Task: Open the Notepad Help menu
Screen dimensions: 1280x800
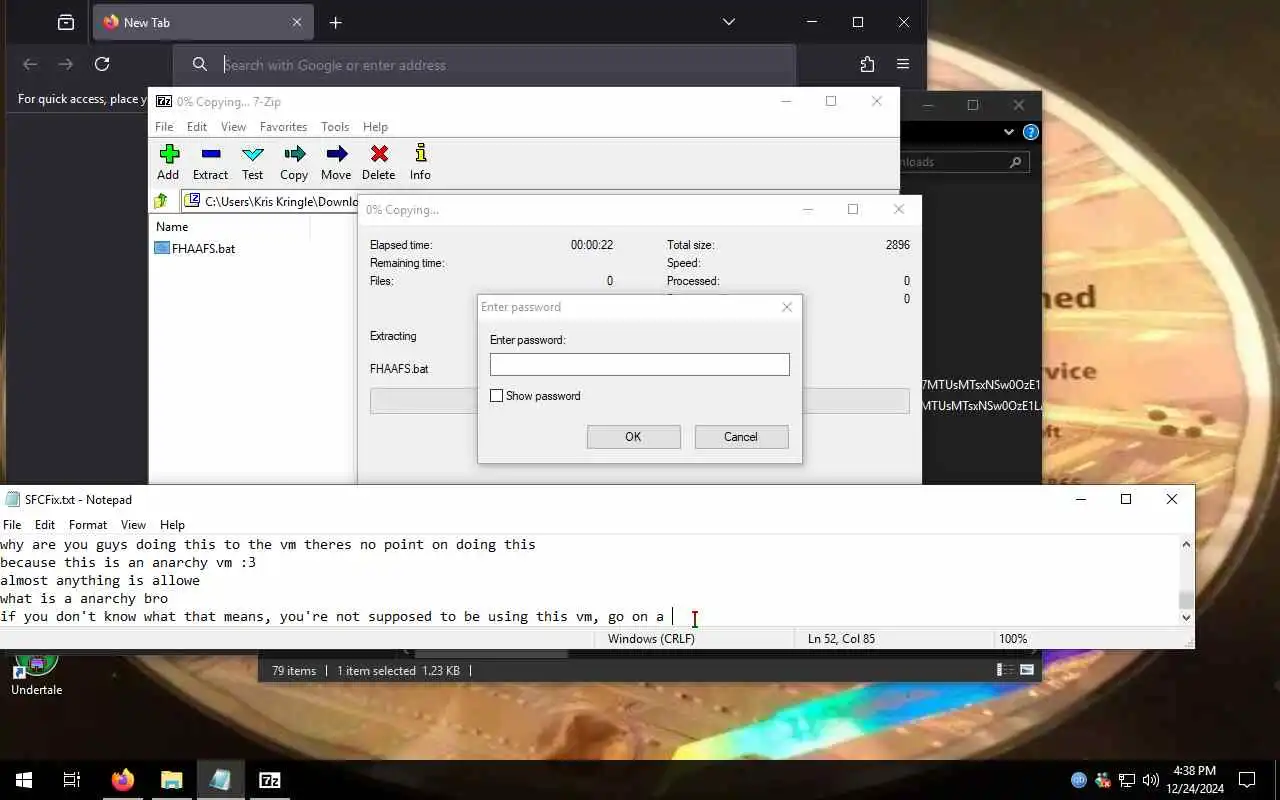Action: [172, 524]
